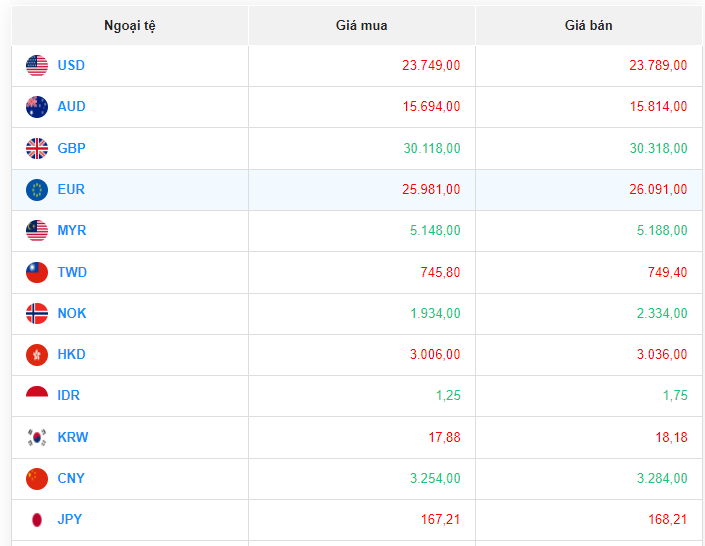This screenshot has height=546, width=705.
Task: Click the Taiwan flag icon
Action: [x=37, y=272]
